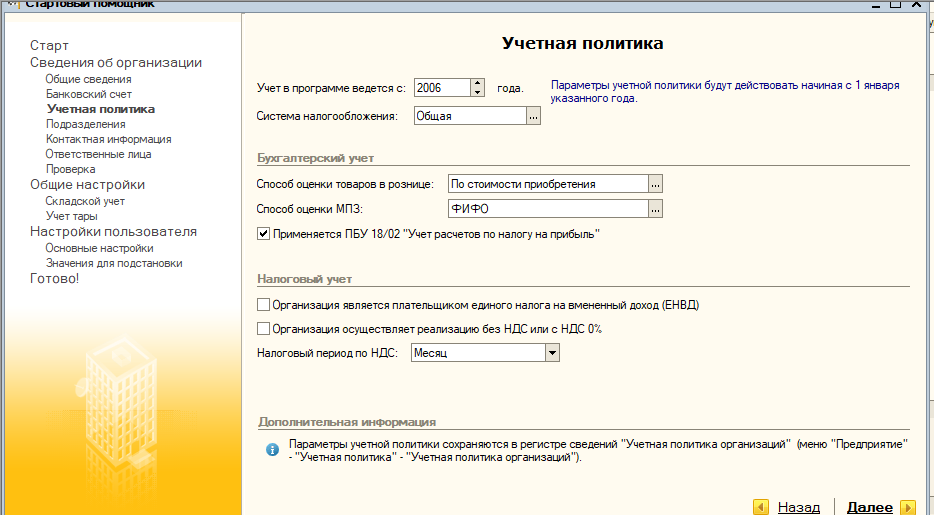Uncheck Применяется ПБУ 18/02 checkbox
The height and width of the screenshot is (515, 934).
pos(263,234)
